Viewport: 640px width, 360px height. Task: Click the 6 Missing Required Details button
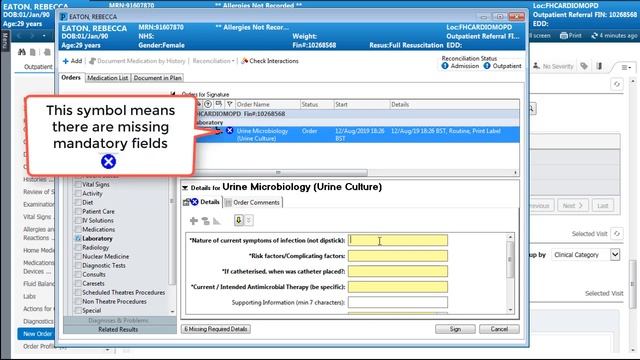[x=216, y=329]
